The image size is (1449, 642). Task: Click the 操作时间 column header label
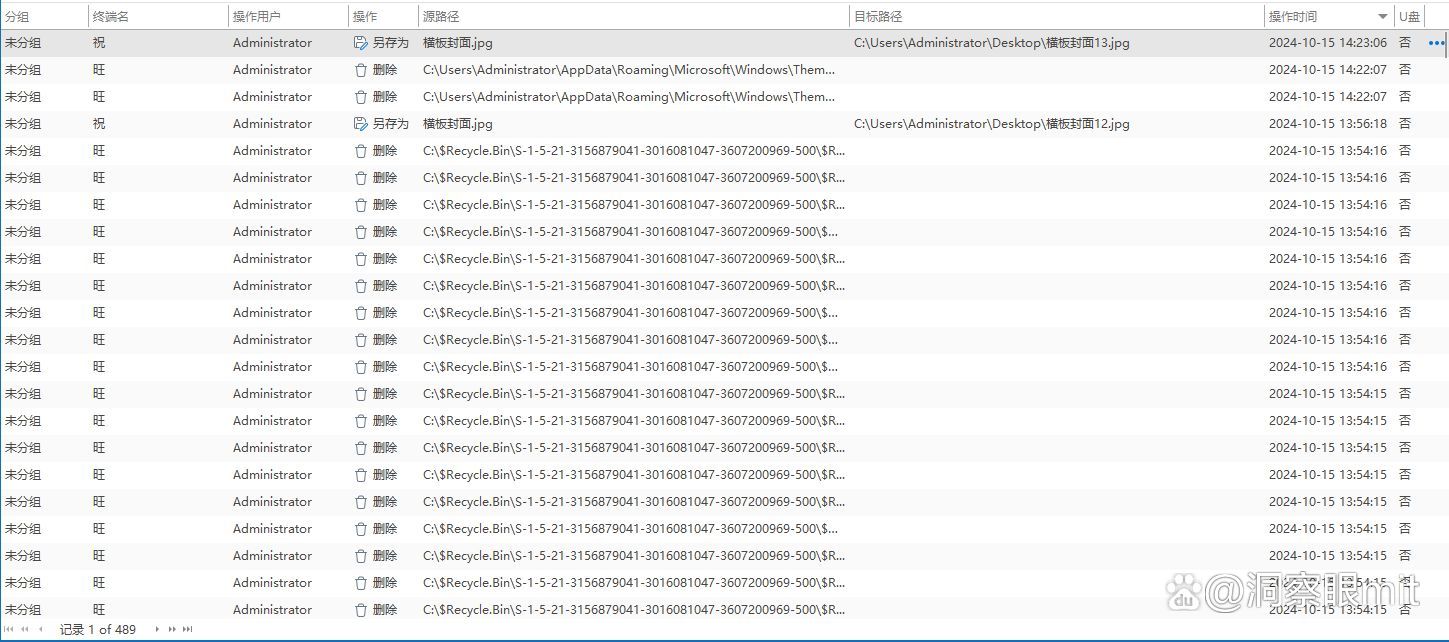click(x=1293, y=17)
